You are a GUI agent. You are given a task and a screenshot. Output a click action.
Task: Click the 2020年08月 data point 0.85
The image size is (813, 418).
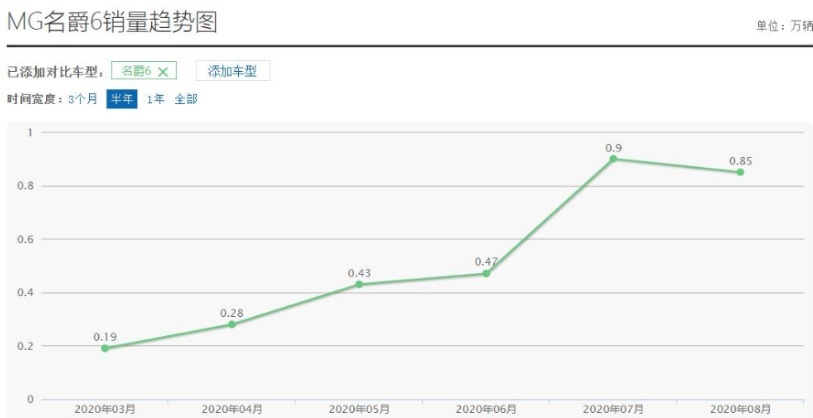click(740, 172)
